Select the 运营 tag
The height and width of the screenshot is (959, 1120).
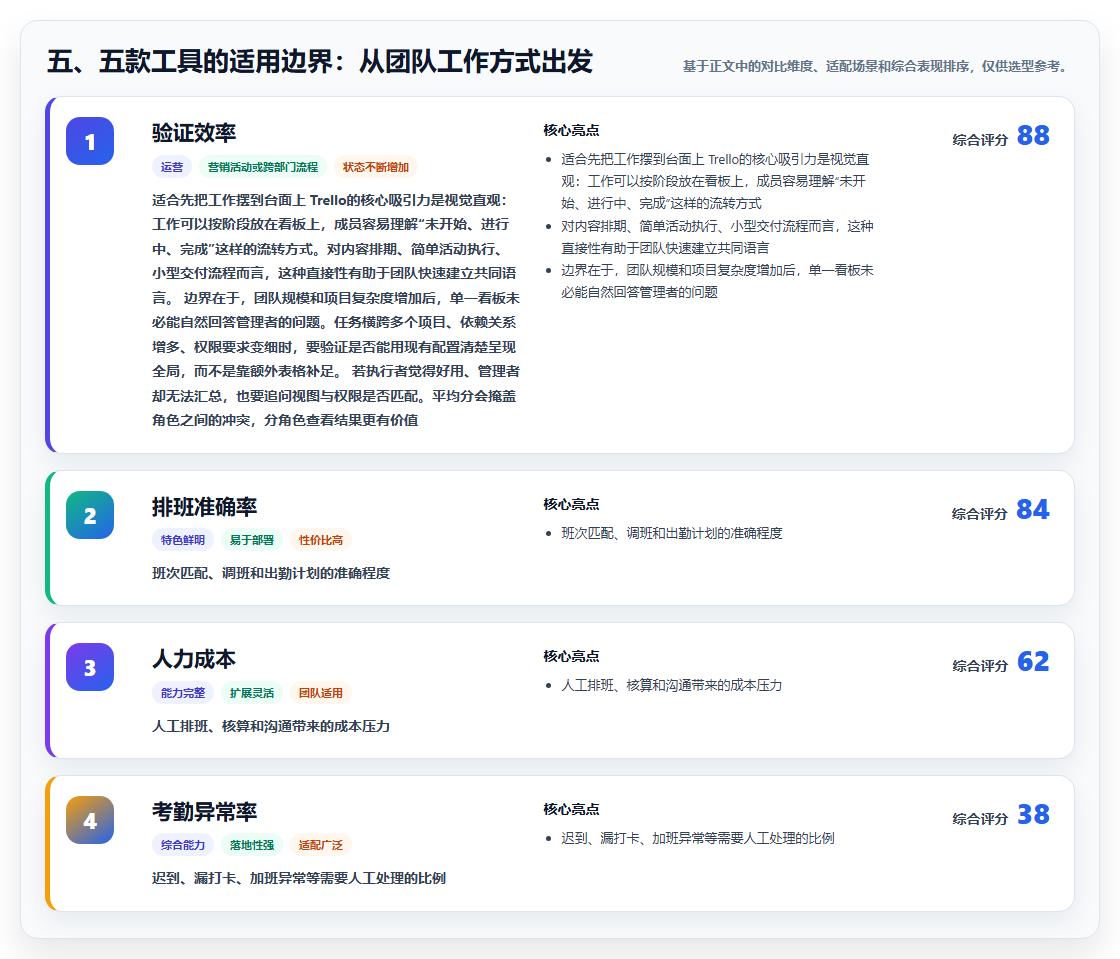tap(171, 167)
